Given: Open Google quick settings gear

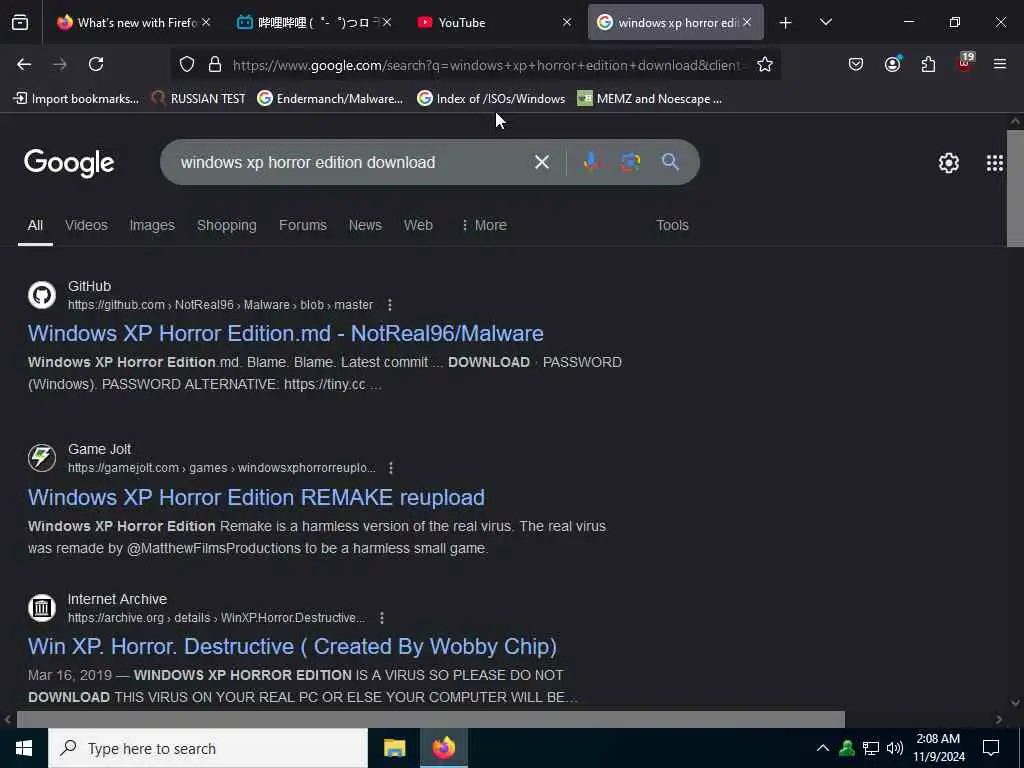Looking at the screenshot, I should click(x=948, y=163).
